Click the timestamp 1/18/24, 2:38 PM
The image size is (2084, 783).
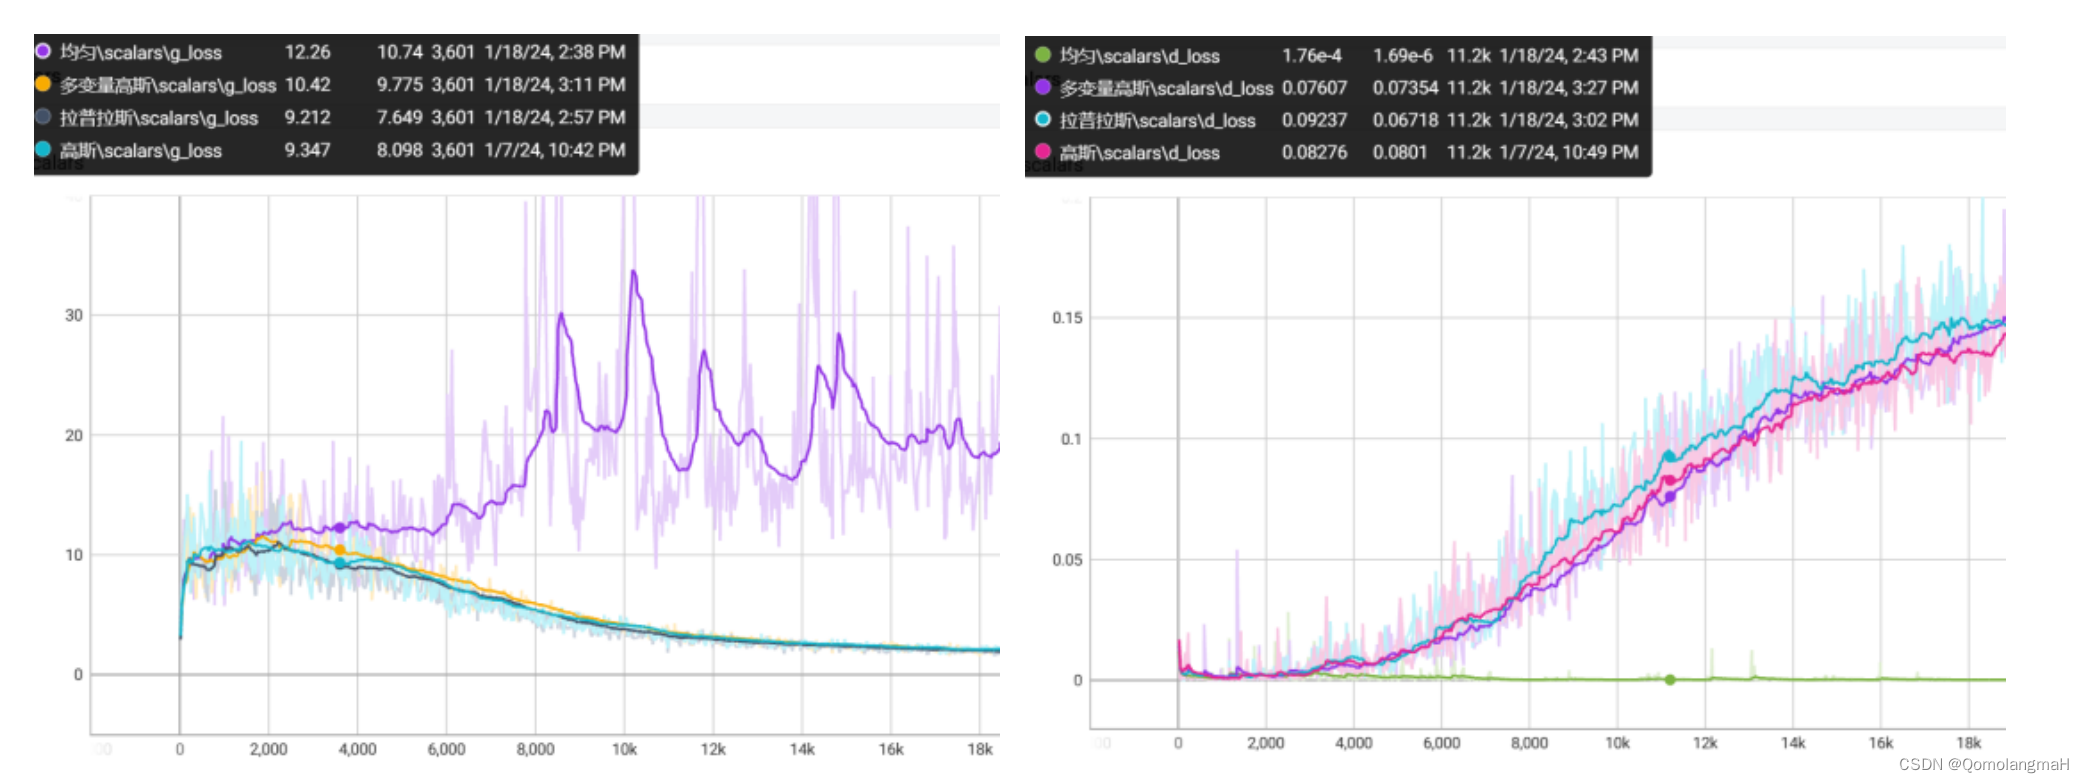tap(555, 52)
